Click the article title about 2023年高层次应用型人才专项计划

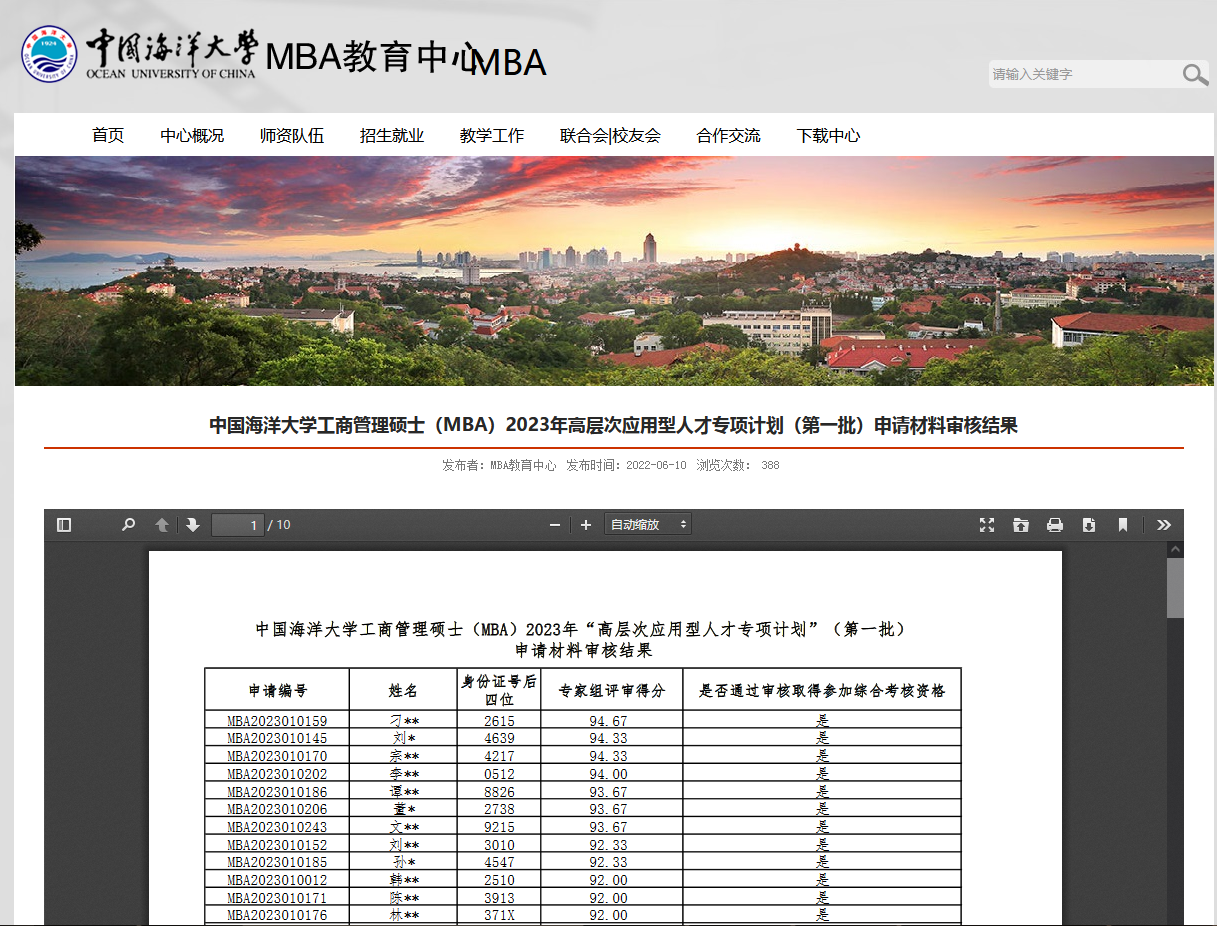coord(614,426)
